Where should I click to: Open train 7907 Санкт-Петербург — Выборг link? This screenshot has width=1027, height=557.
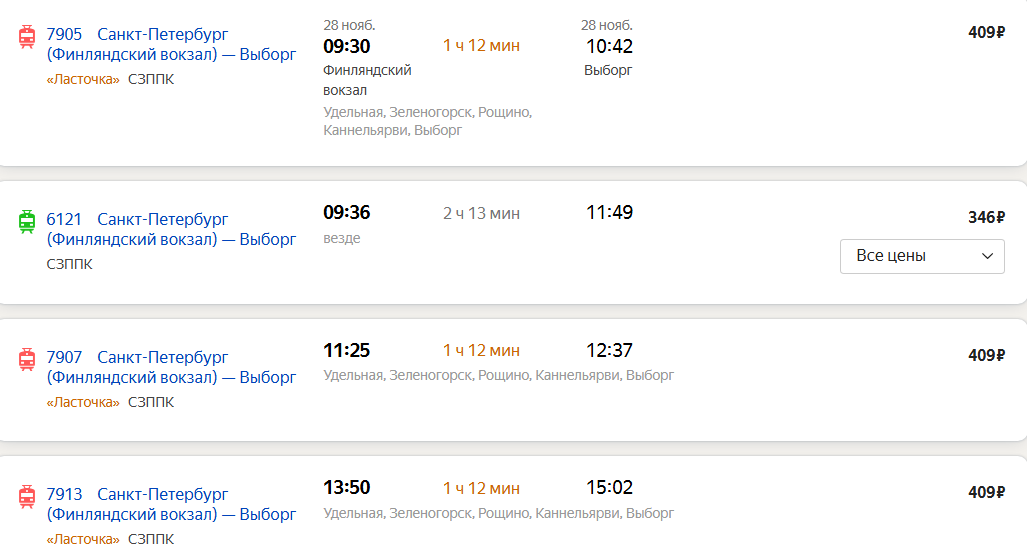(171, 367)
